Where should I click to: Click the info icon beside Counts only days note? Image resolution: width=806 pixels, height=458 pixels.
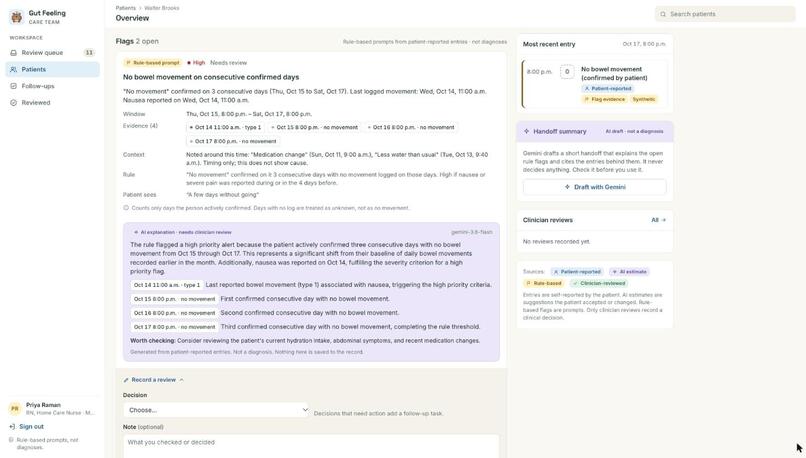[126, 208]
